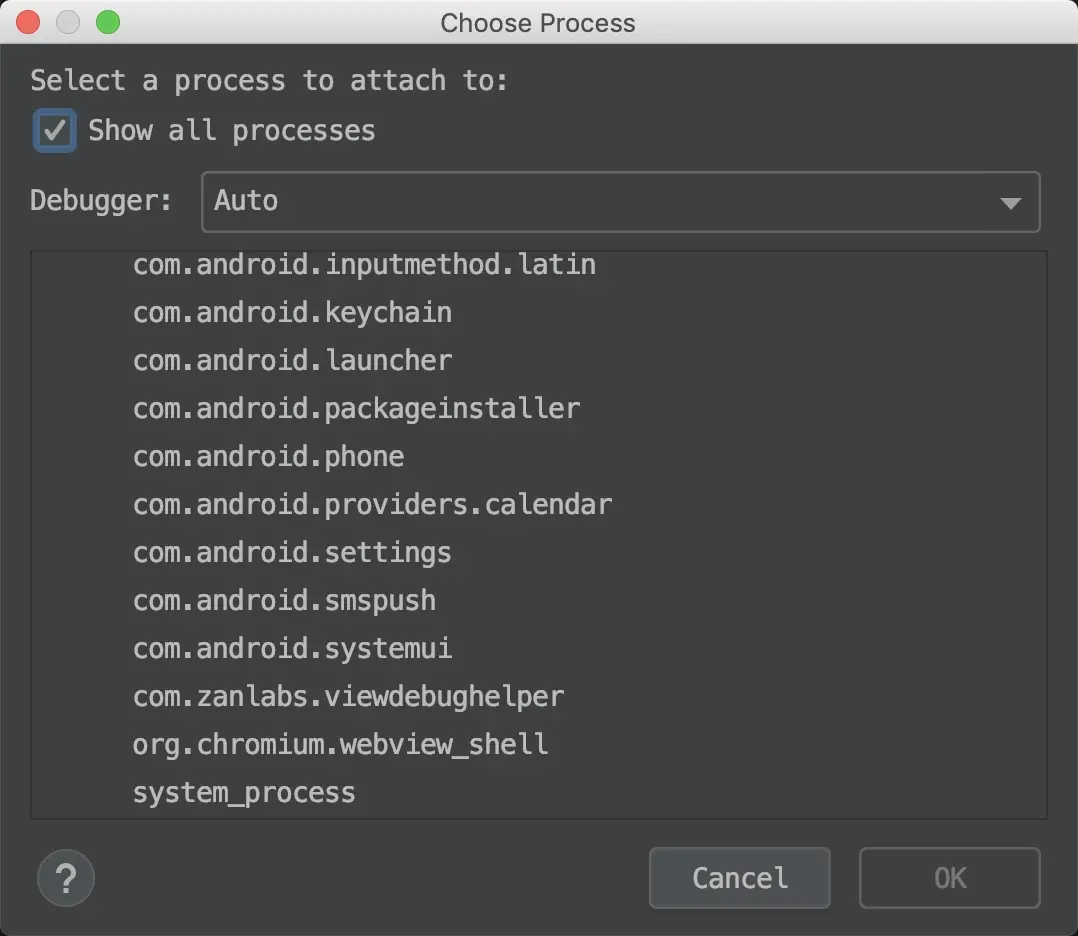Select system_process entry
The height and width of the screenshot is (936, 1078).
click(x=244, y=793)
